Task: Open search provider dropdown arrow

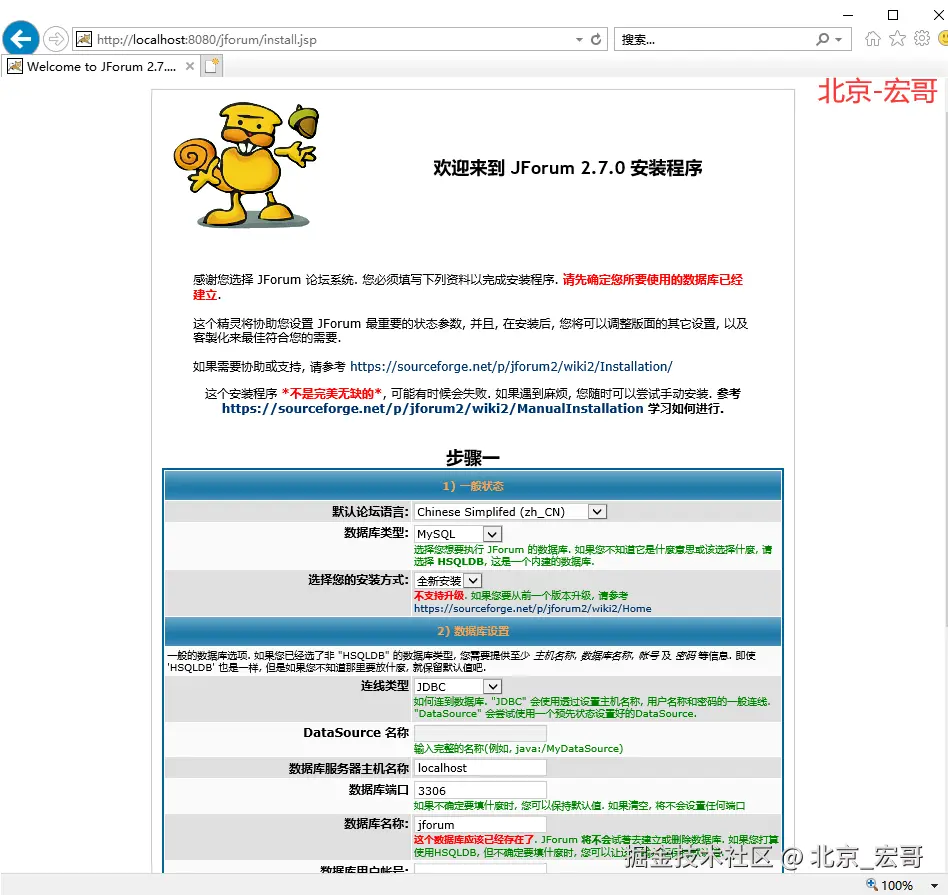Action: [839, 40]
